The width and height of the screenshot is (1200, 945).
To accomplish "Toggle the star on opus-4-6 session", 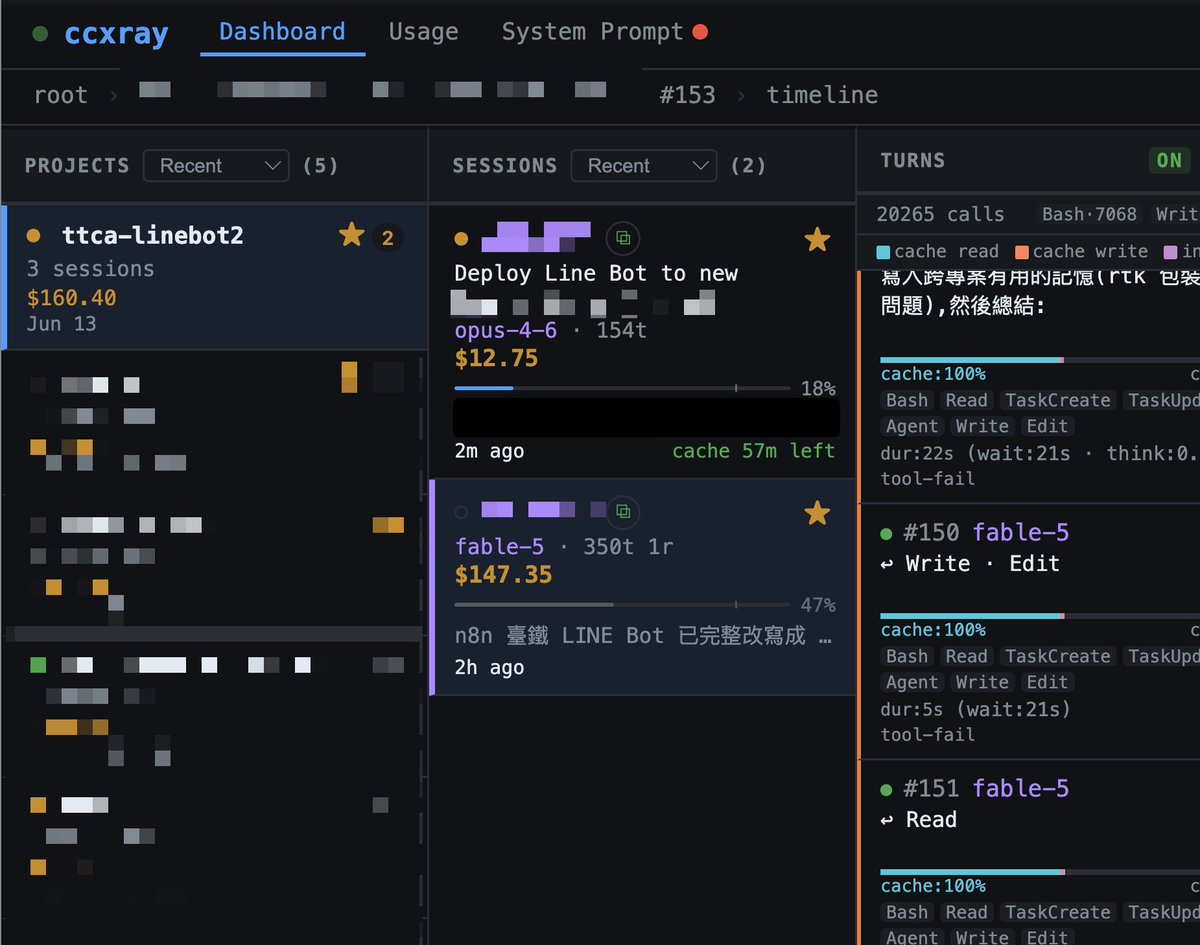I will coord(817,239).
